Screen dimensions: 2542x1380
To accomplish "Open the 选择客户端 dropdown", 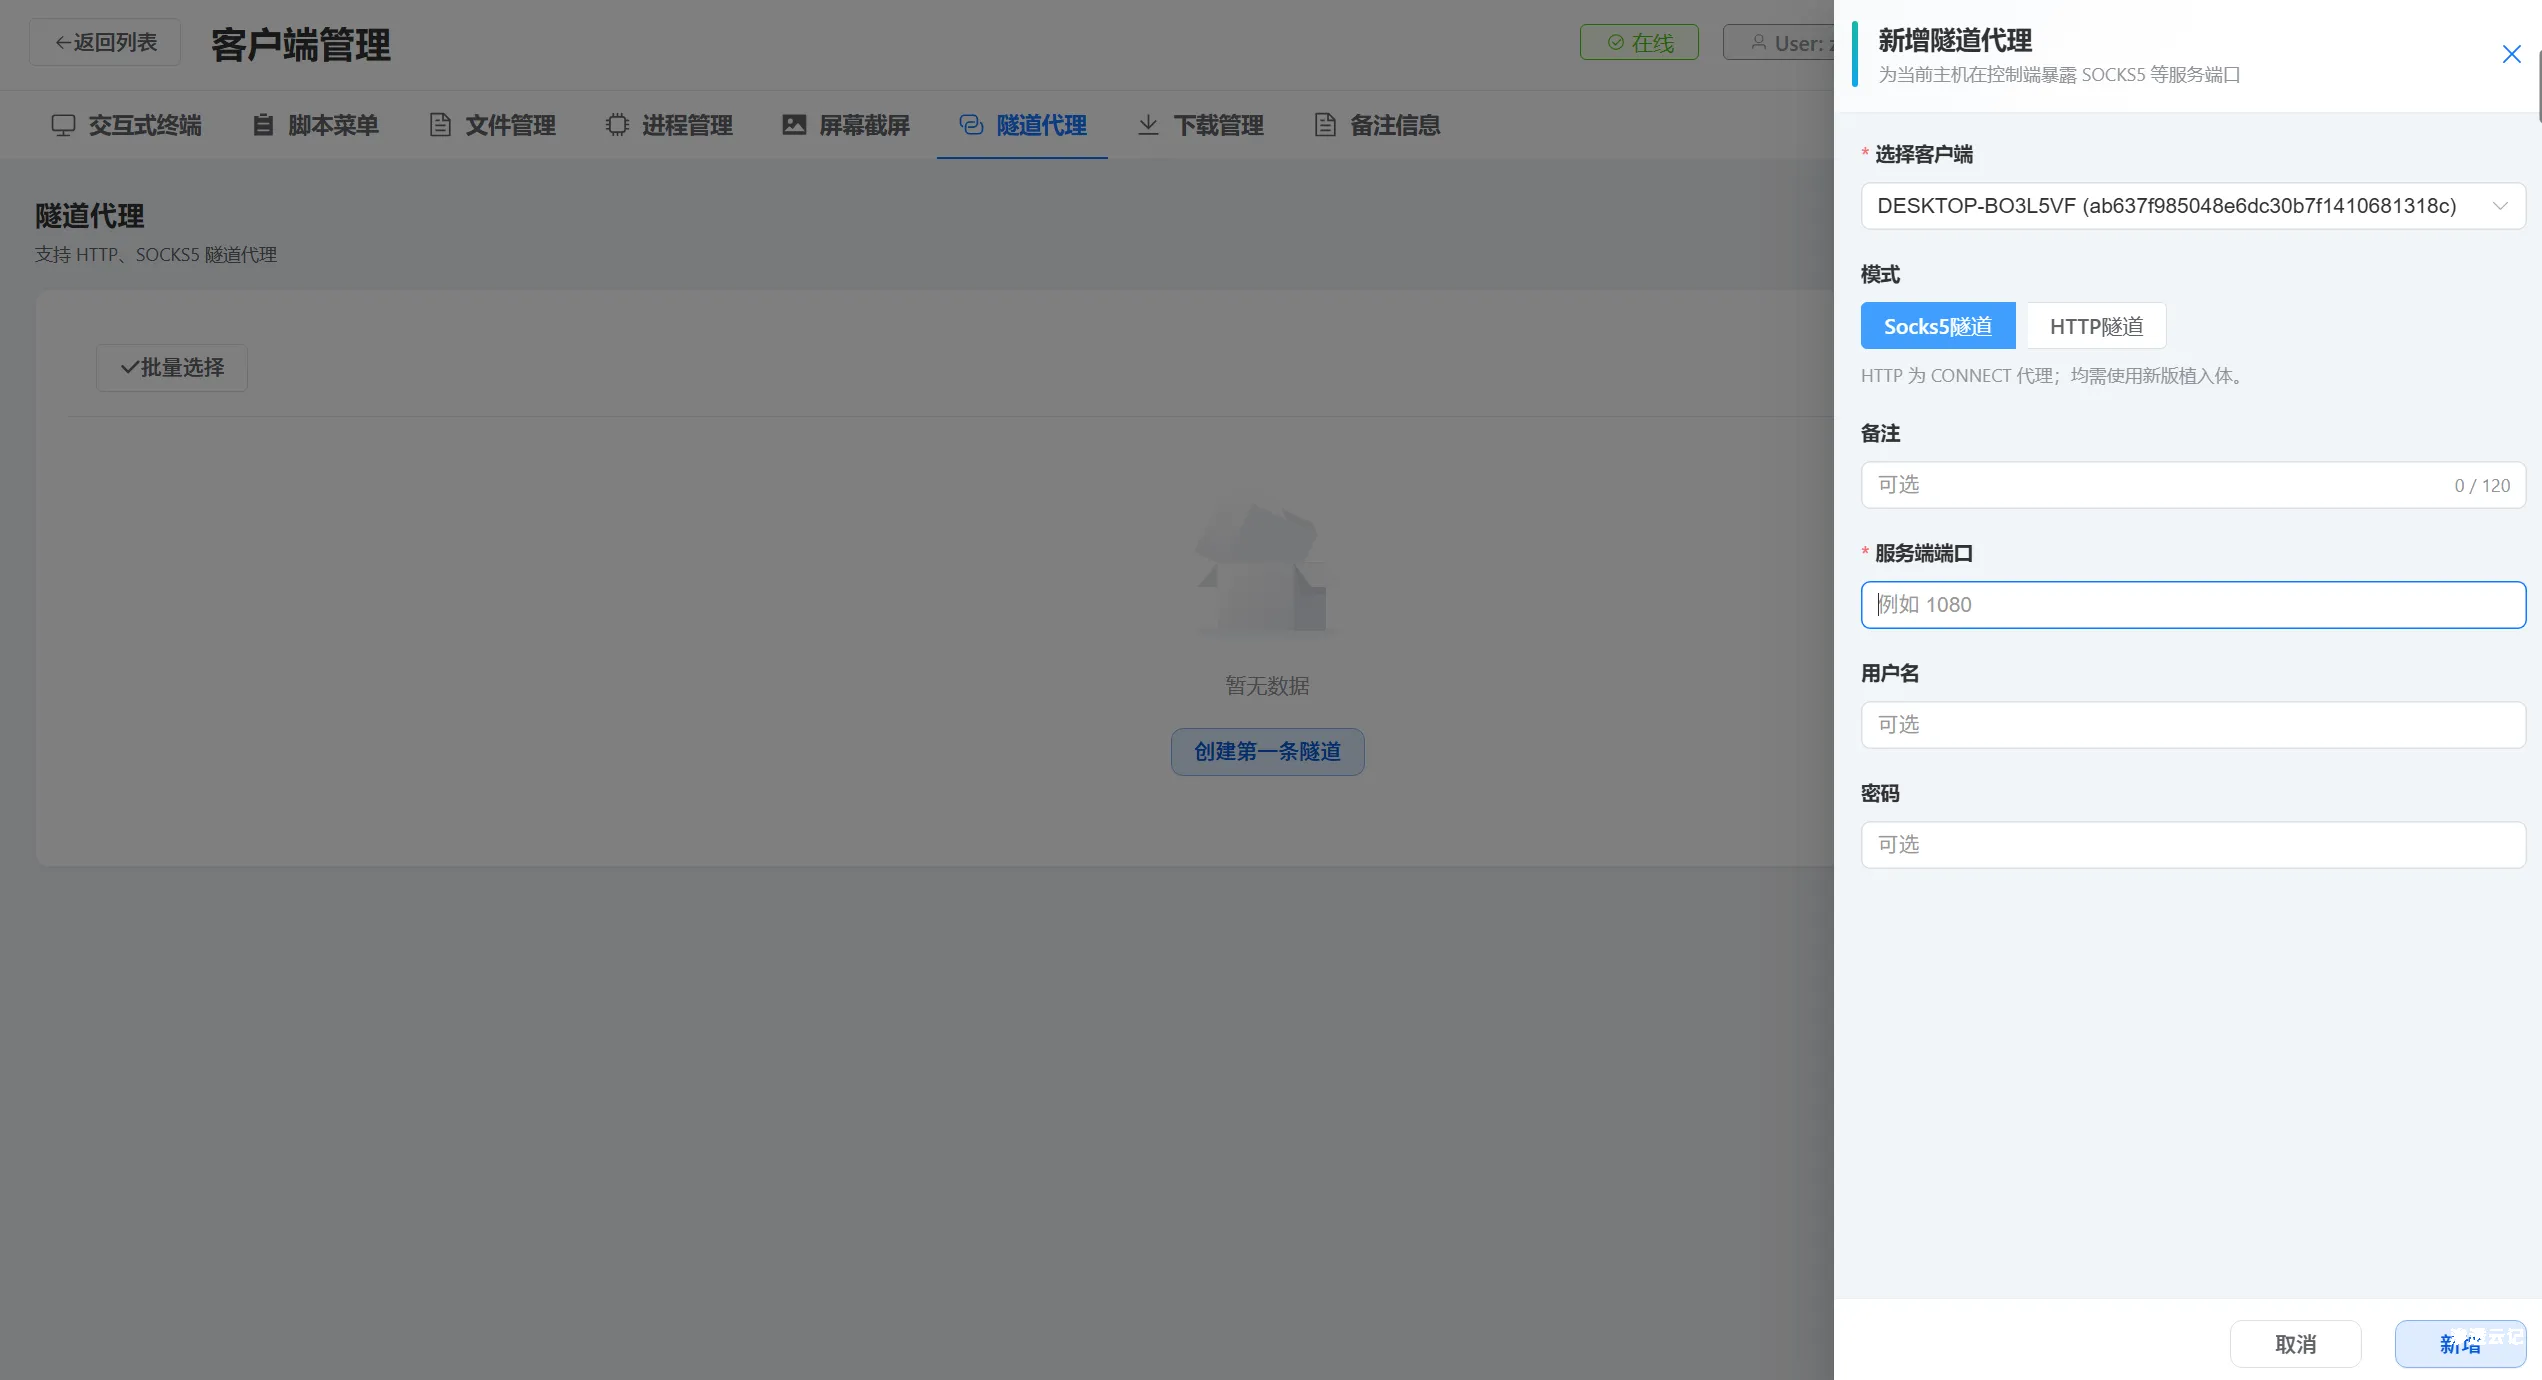I will [2192, 206].
